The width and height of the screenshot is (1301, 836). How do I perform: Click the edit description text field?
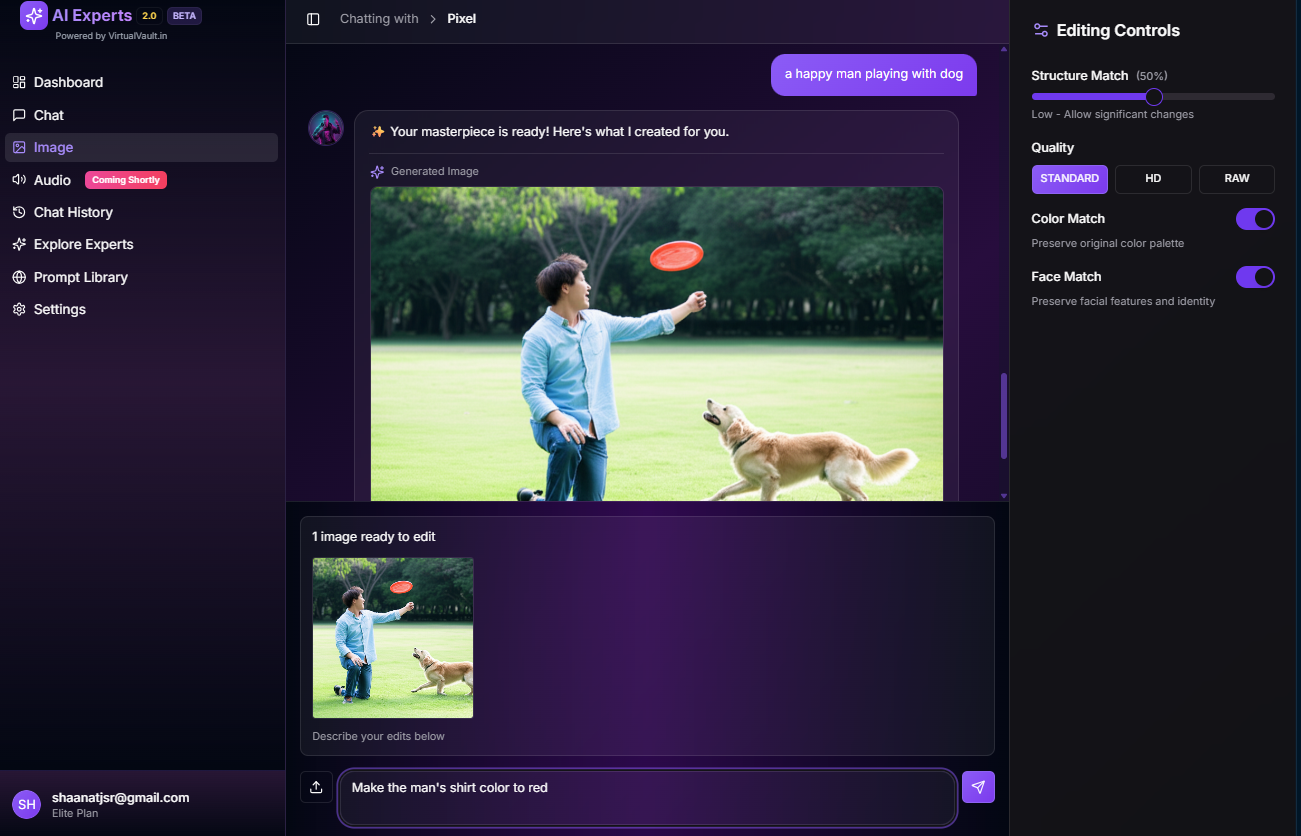click(x=647, y=797)
